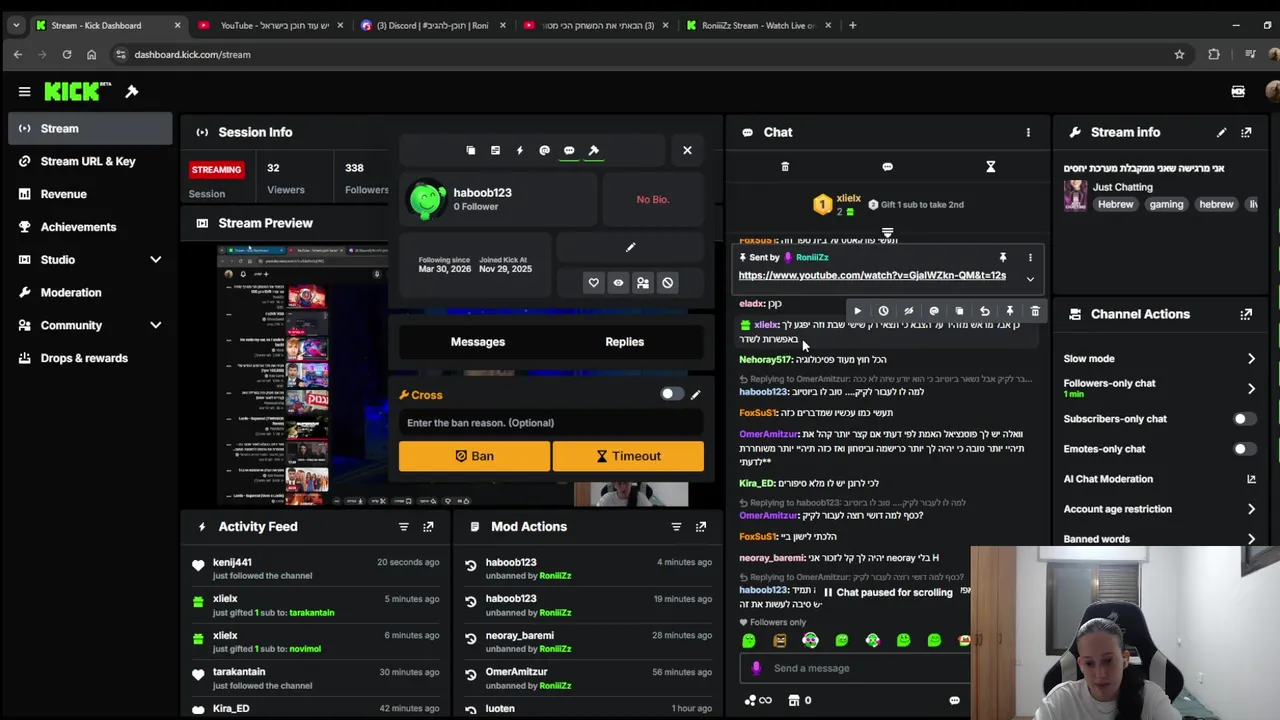
Task: Filter the Mod Actions list
Action: click(x=676, y=527)
